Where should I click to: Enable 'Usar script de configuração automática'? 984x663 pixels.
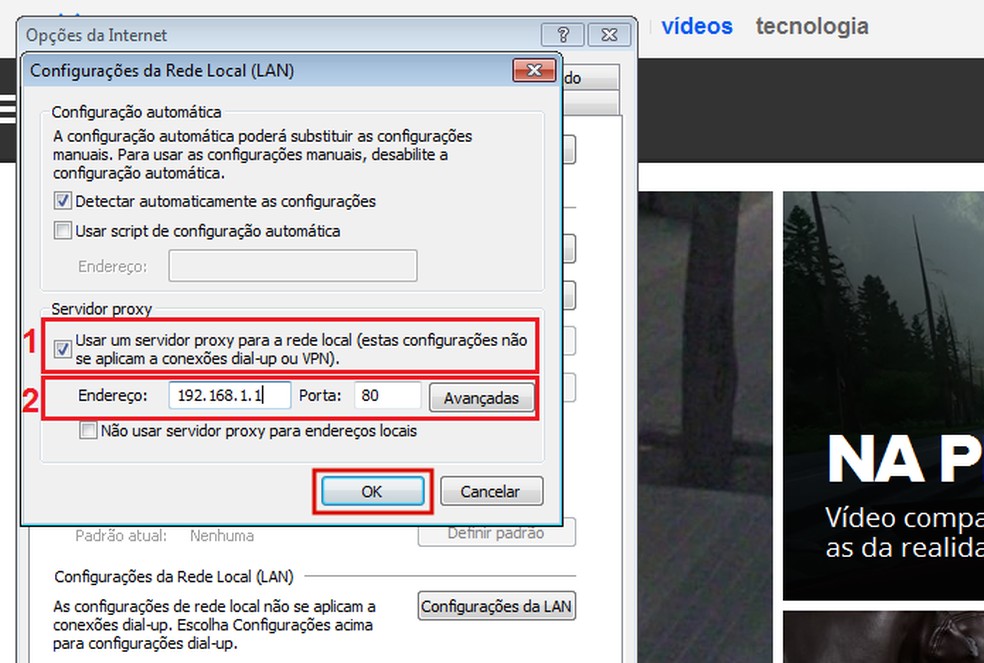point(62,231)
